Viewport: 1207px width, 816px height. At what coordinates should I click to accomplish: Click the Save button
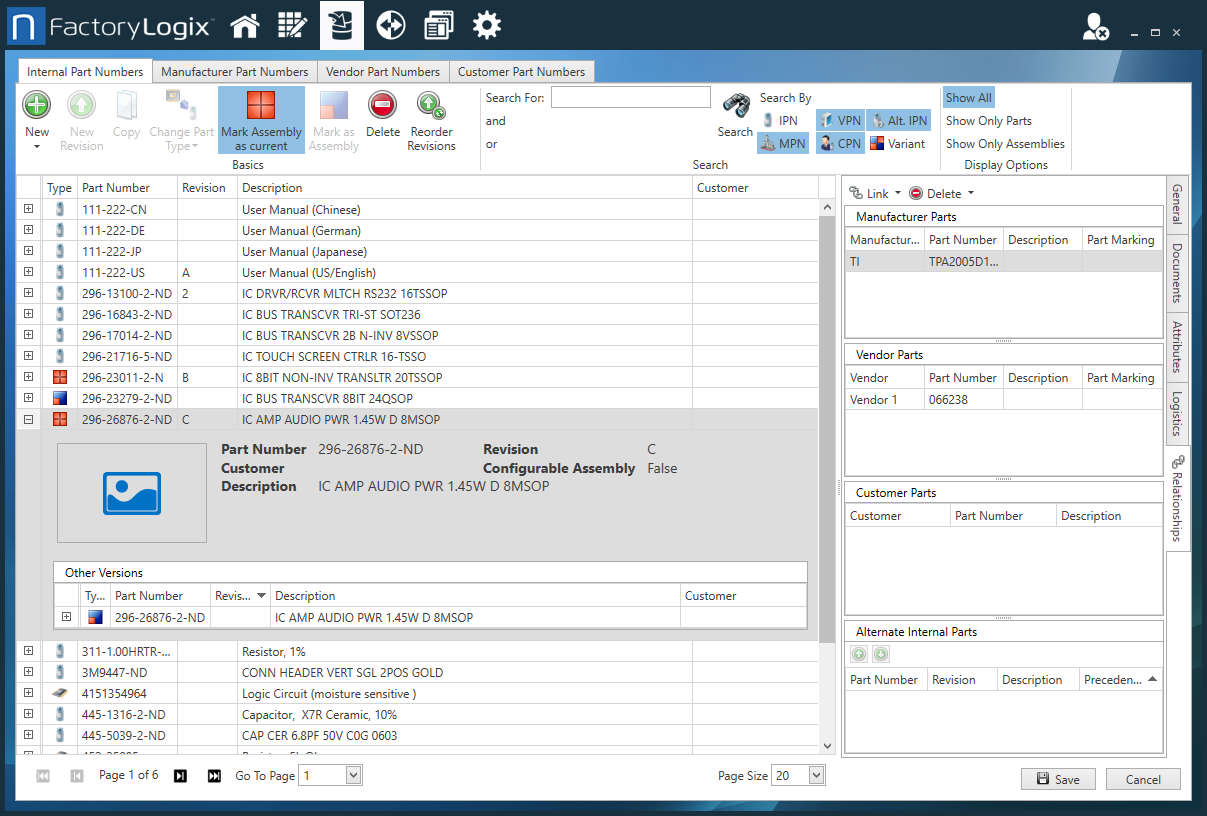click(1058, 779)
